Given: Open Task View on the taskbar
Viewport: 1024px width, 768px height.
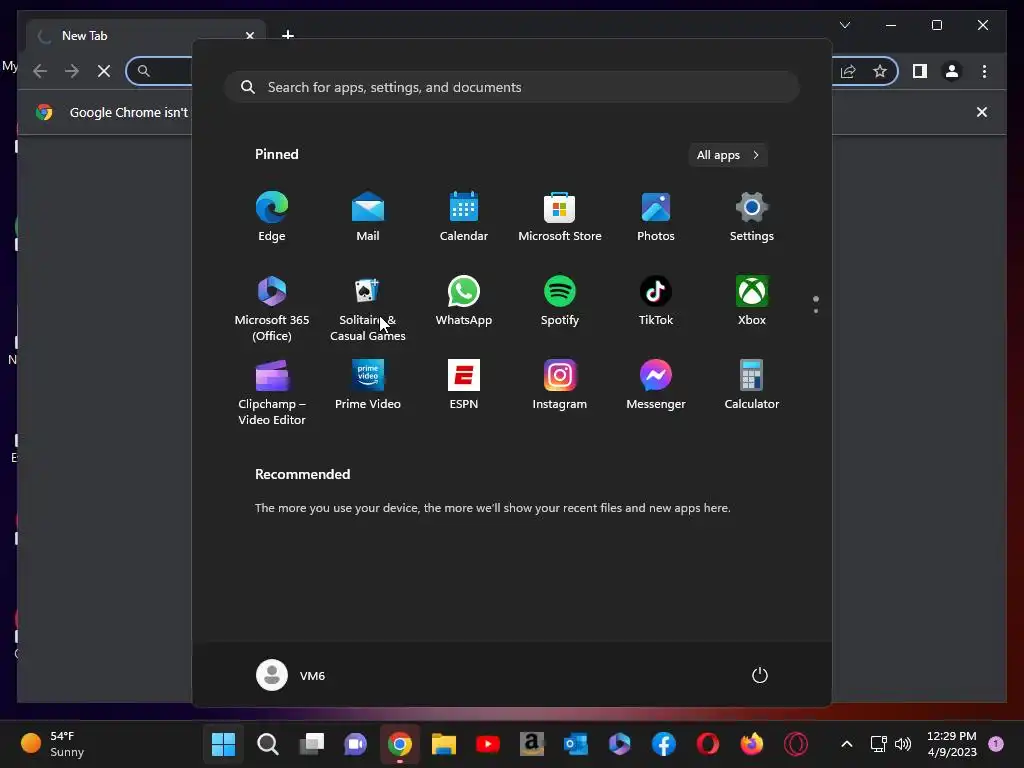Looking at the screenshot, I should click(x=312, y=743).
